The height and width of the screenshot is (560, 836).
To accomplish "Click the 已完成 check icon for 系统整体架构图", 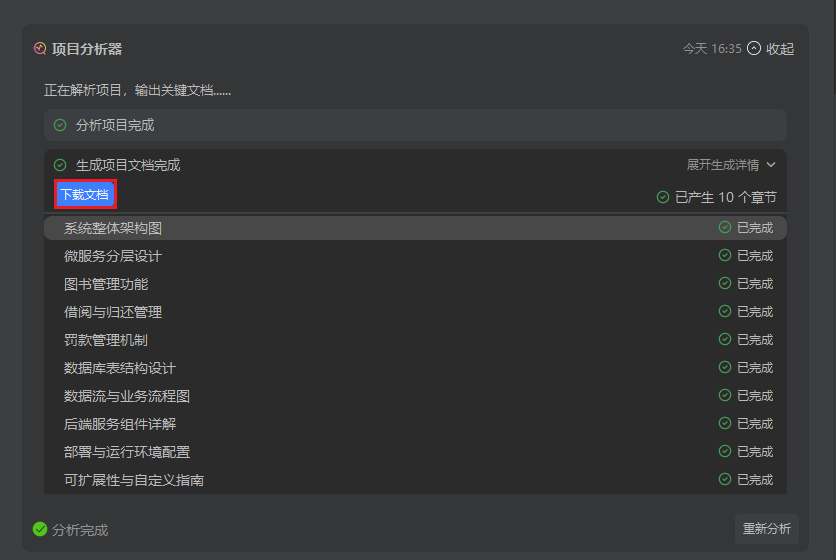I will [725, 228].
